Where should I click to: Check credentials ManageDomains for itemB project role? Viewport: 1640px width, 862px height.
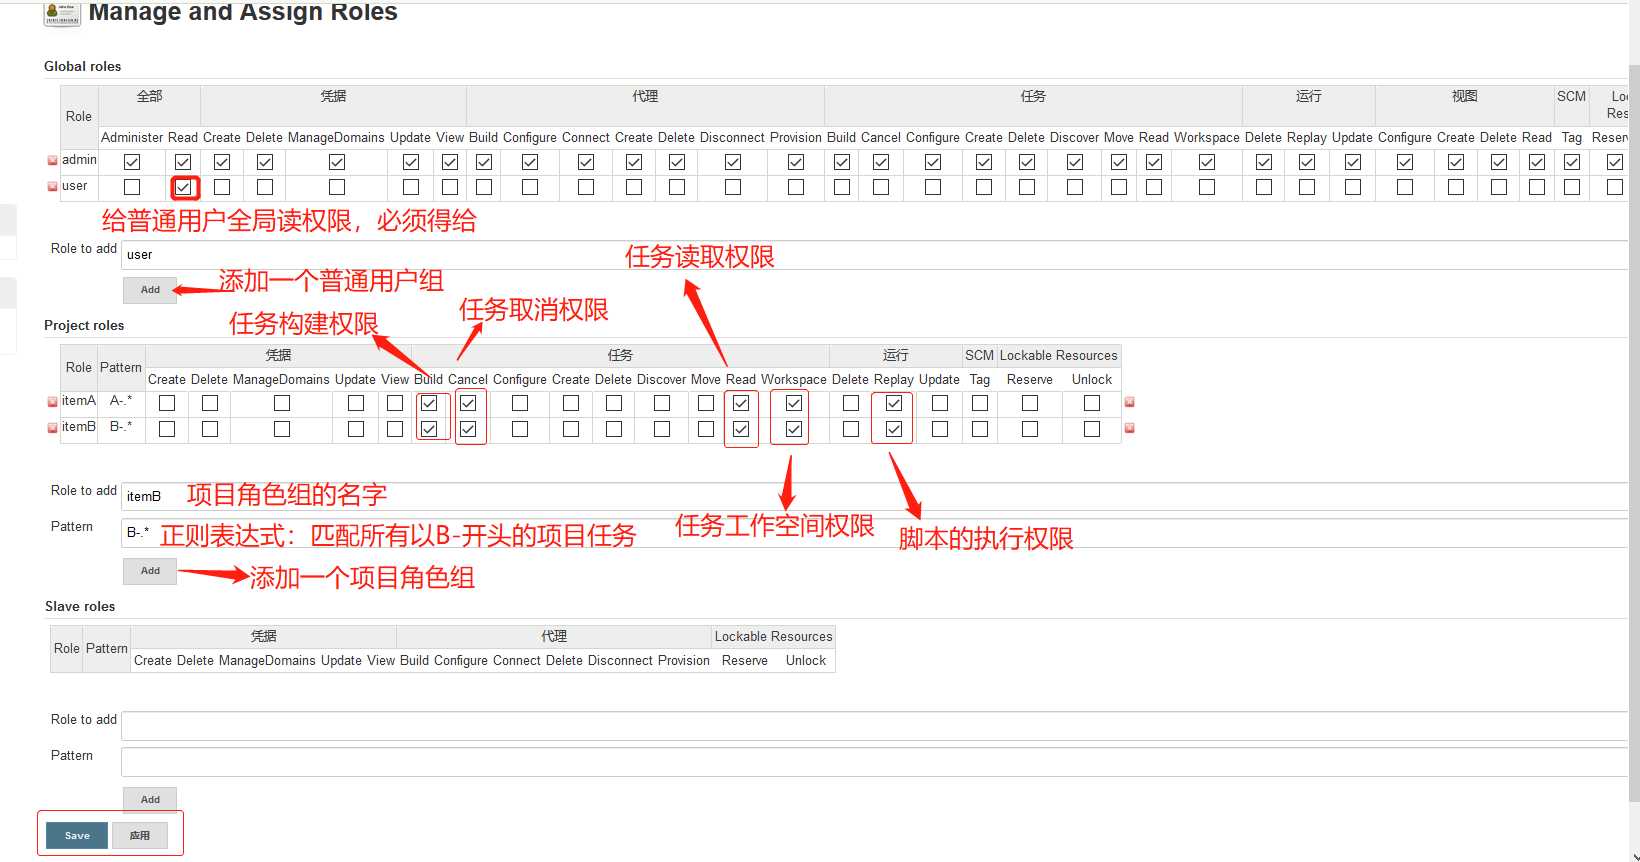282,429
